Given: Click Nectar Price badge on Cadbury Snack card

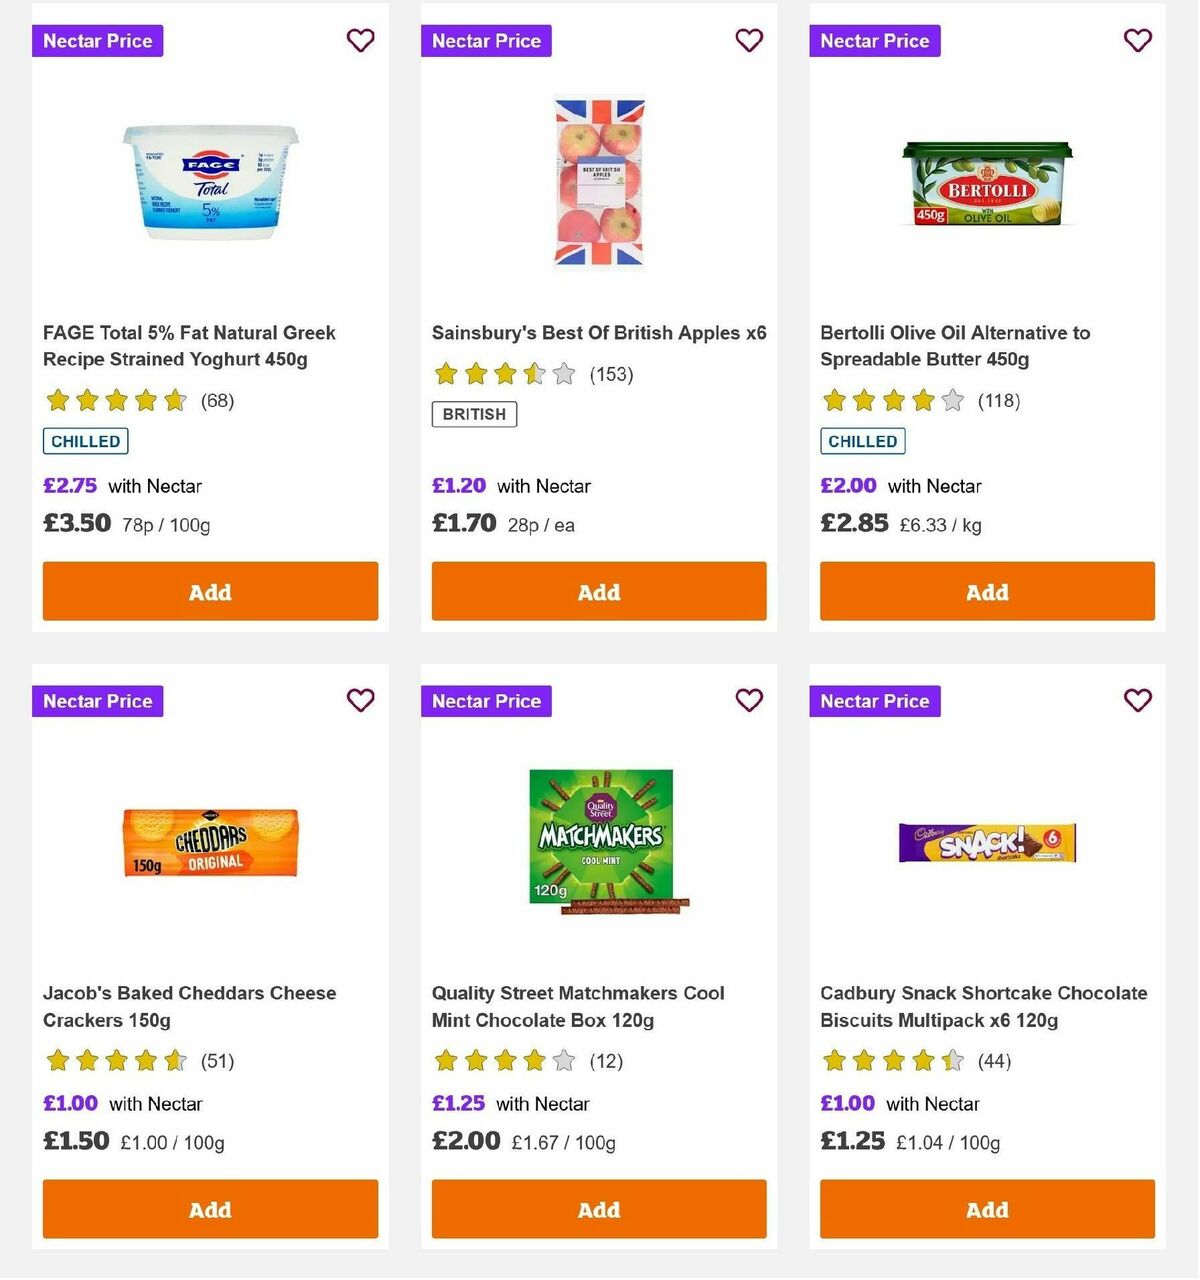Looking at the screenshot, I should pyautogui.click(x=874, y=701).
